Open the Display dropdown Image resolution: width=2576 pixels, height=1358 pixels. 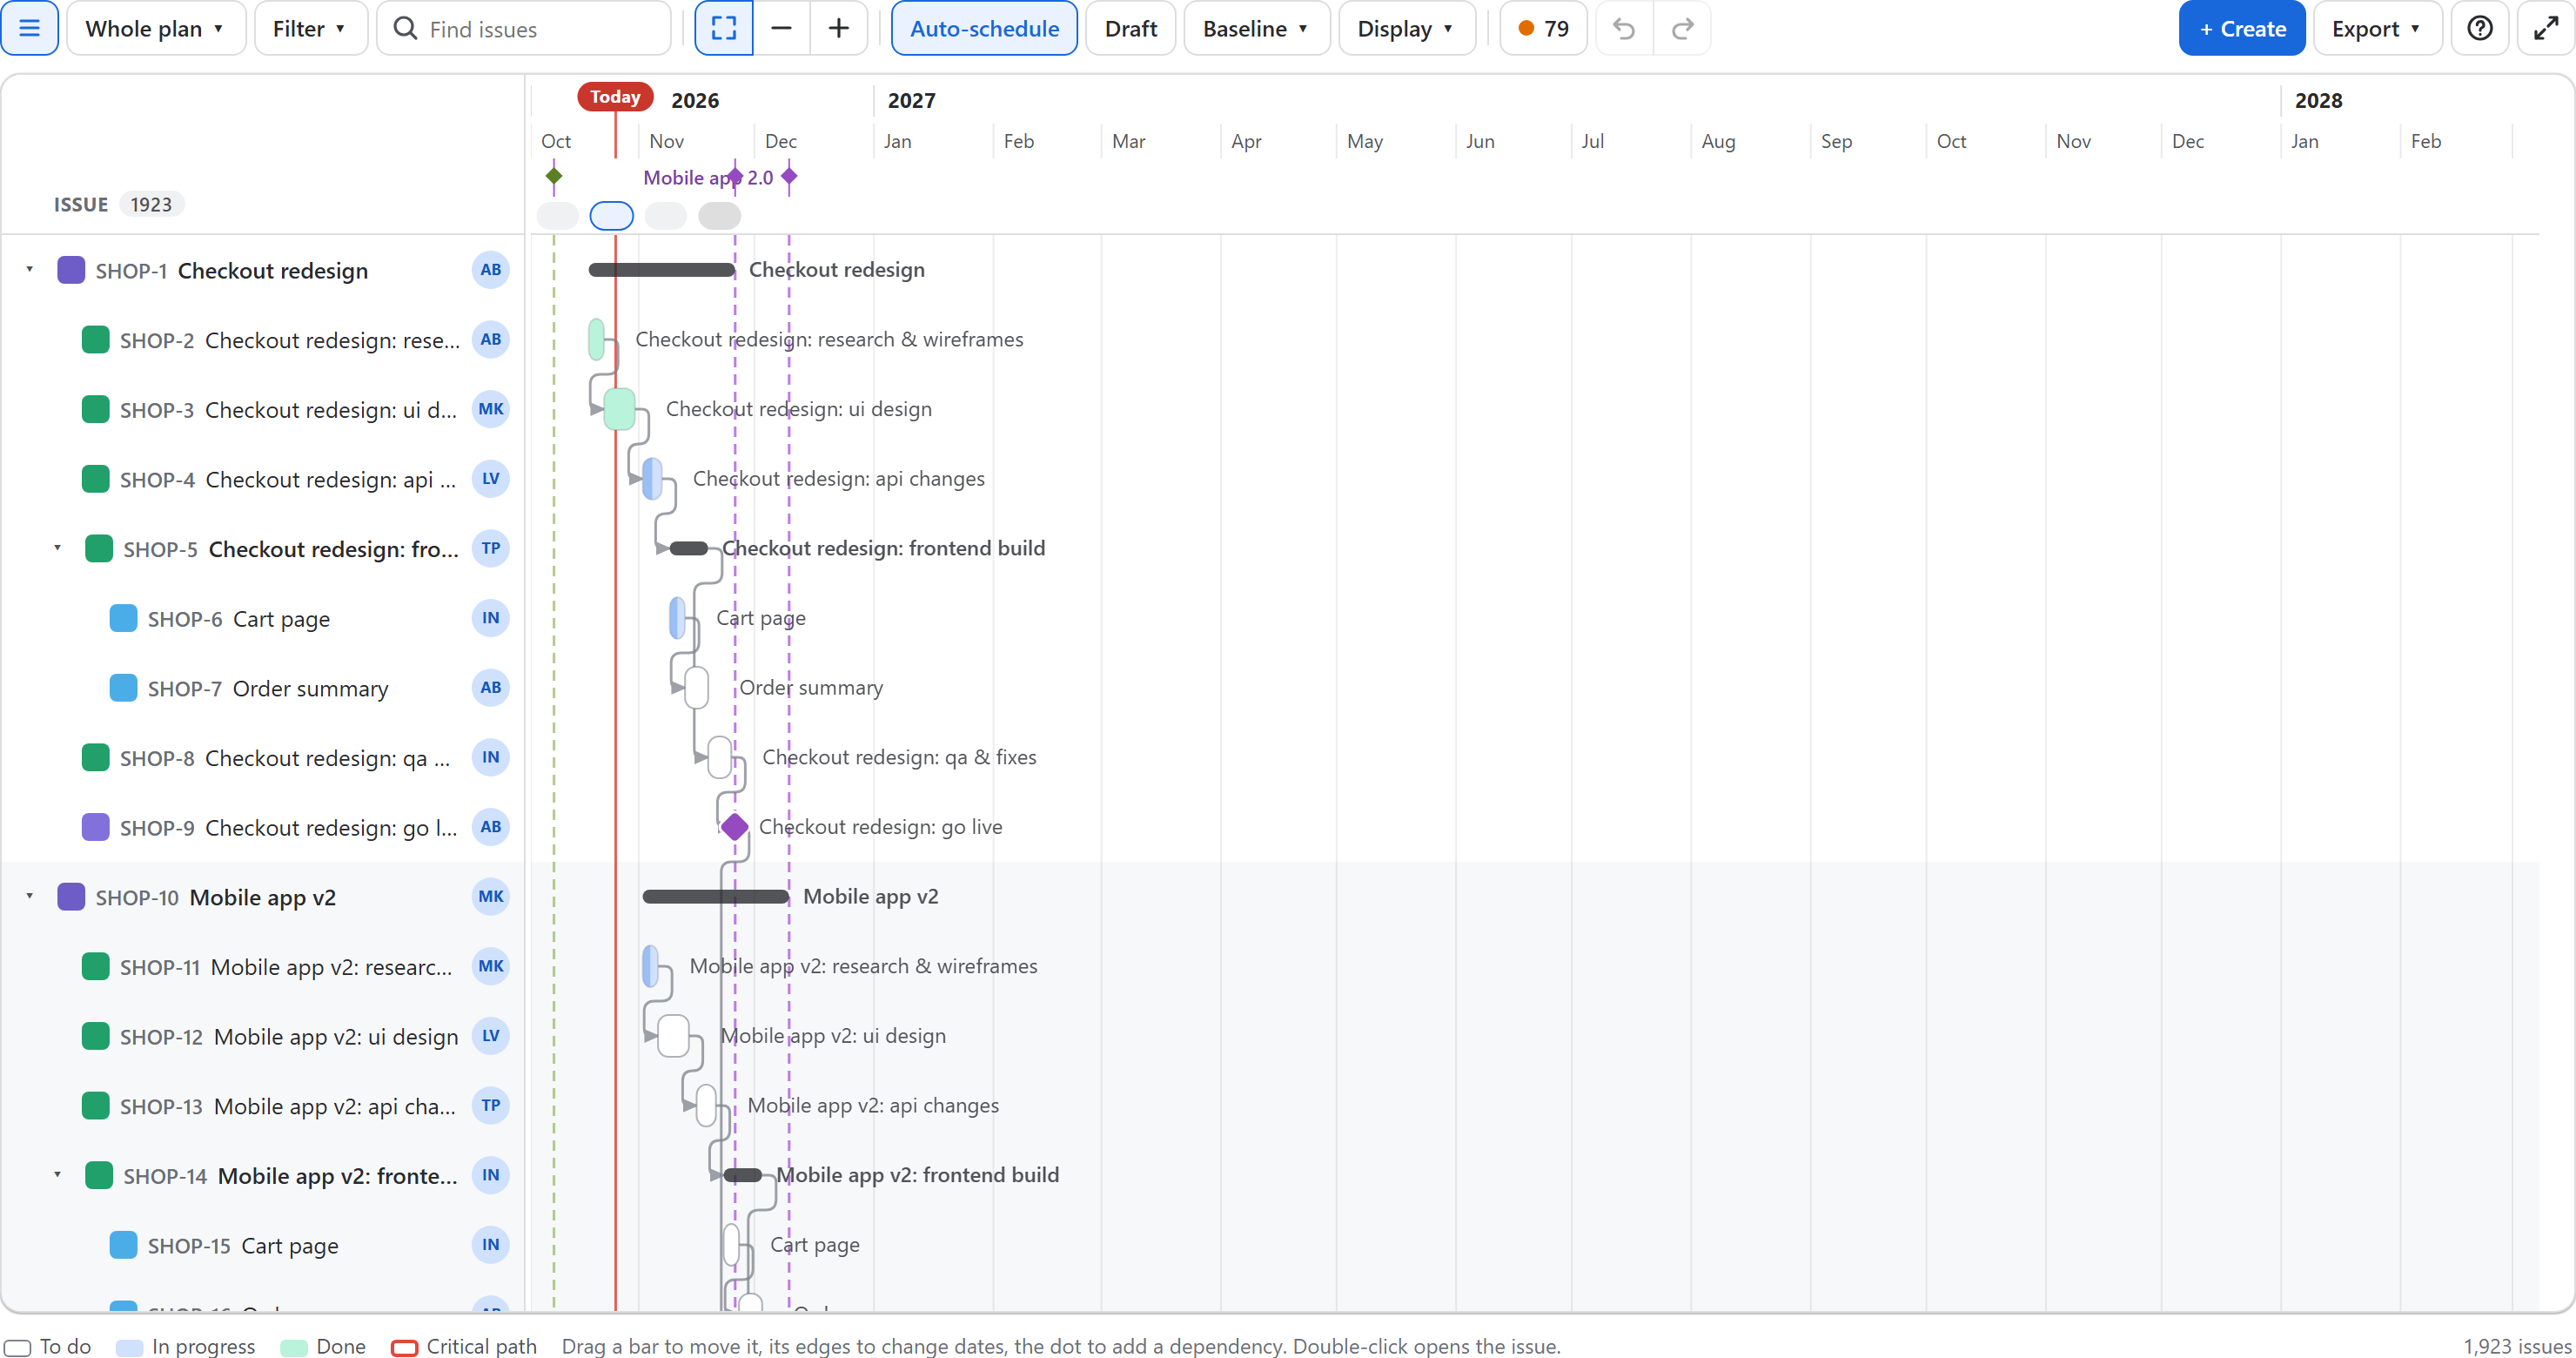pos(1406,28)
